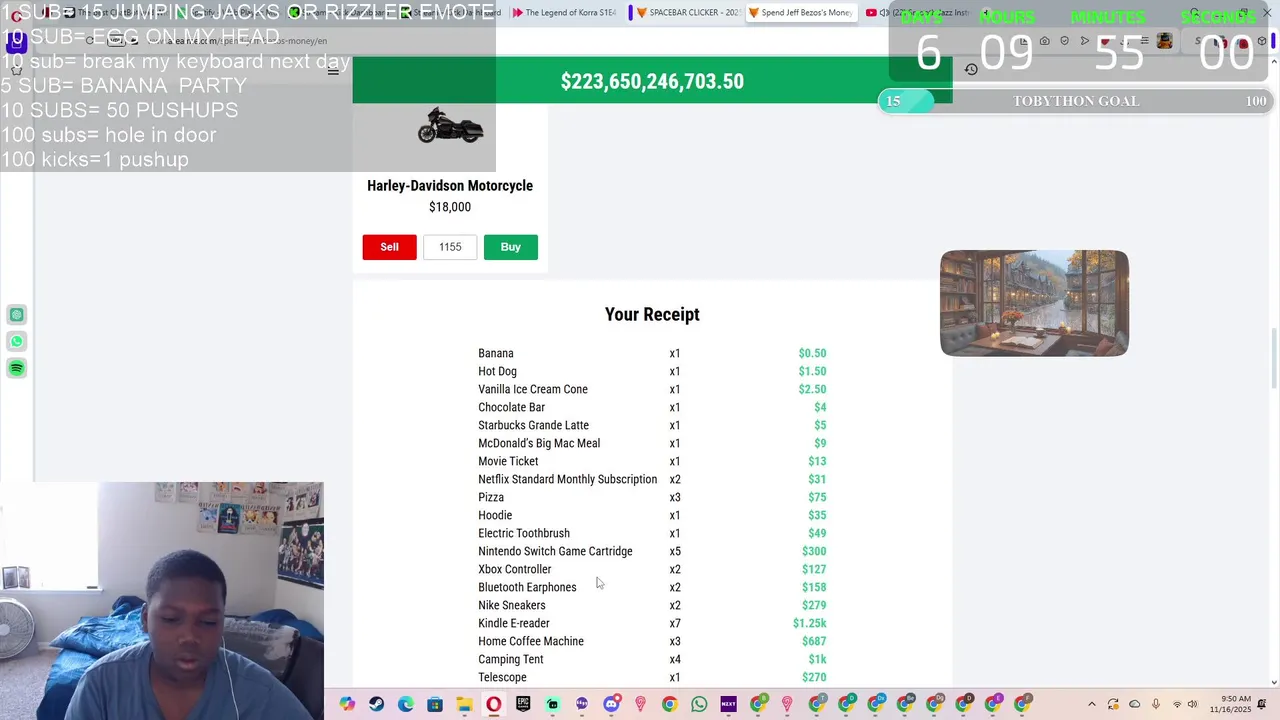
Task: Open WhatsApp from the taskbar
Action: tap(699, 704)
